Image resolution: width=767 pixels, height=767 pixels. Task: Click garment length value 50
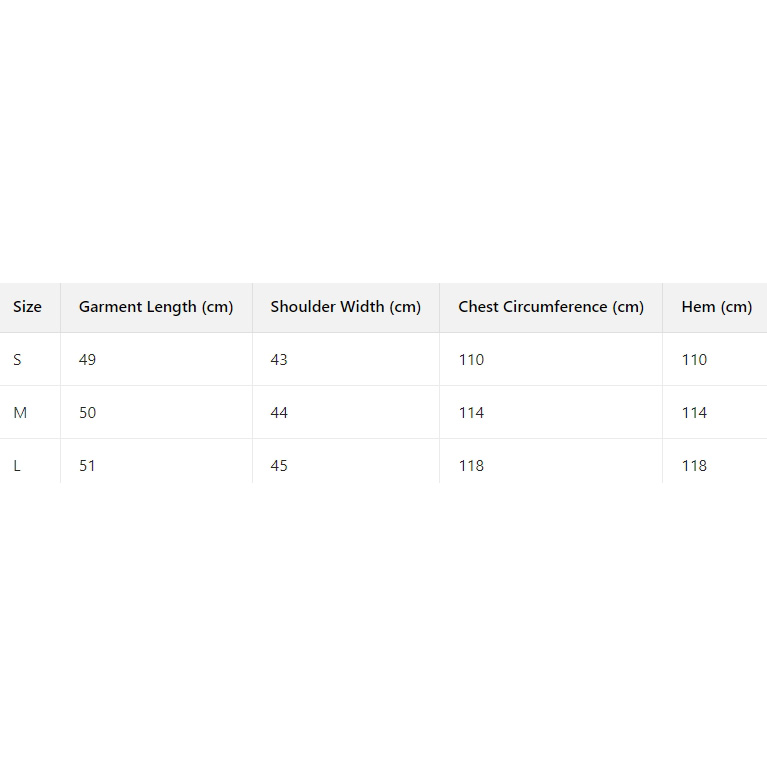(88, 413)
